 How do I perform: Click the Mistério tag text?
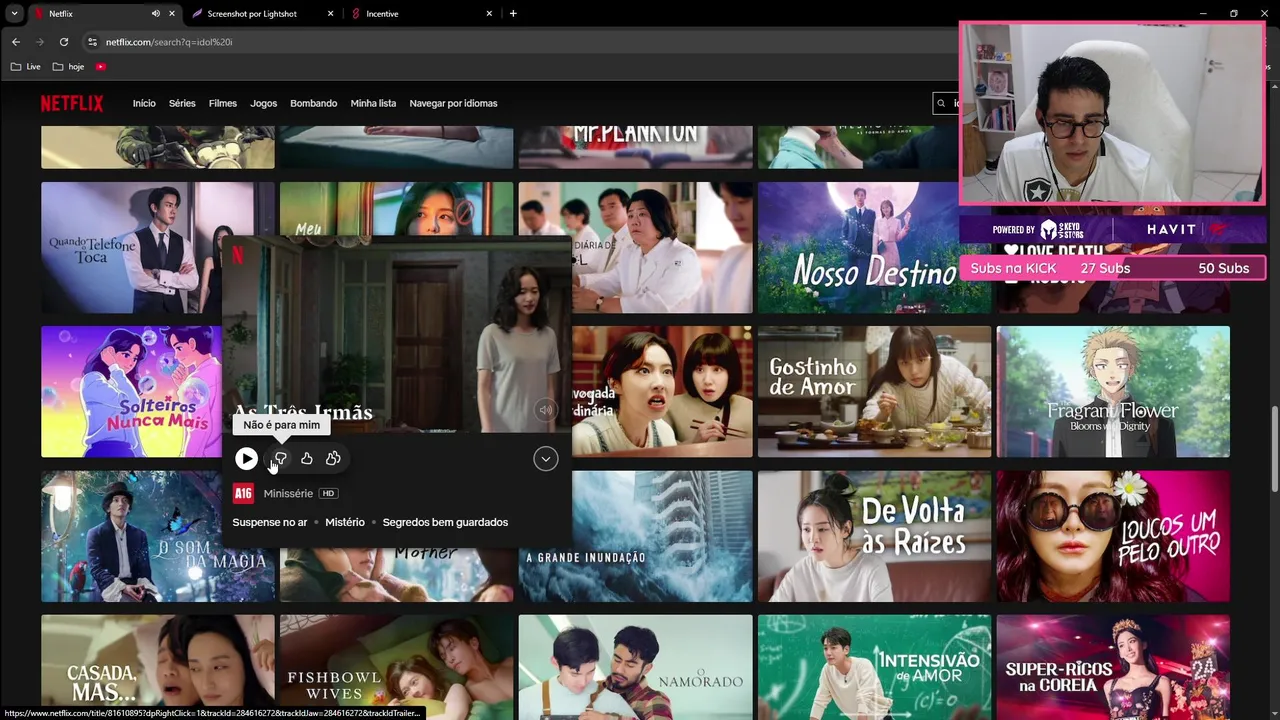pos(345,522)
